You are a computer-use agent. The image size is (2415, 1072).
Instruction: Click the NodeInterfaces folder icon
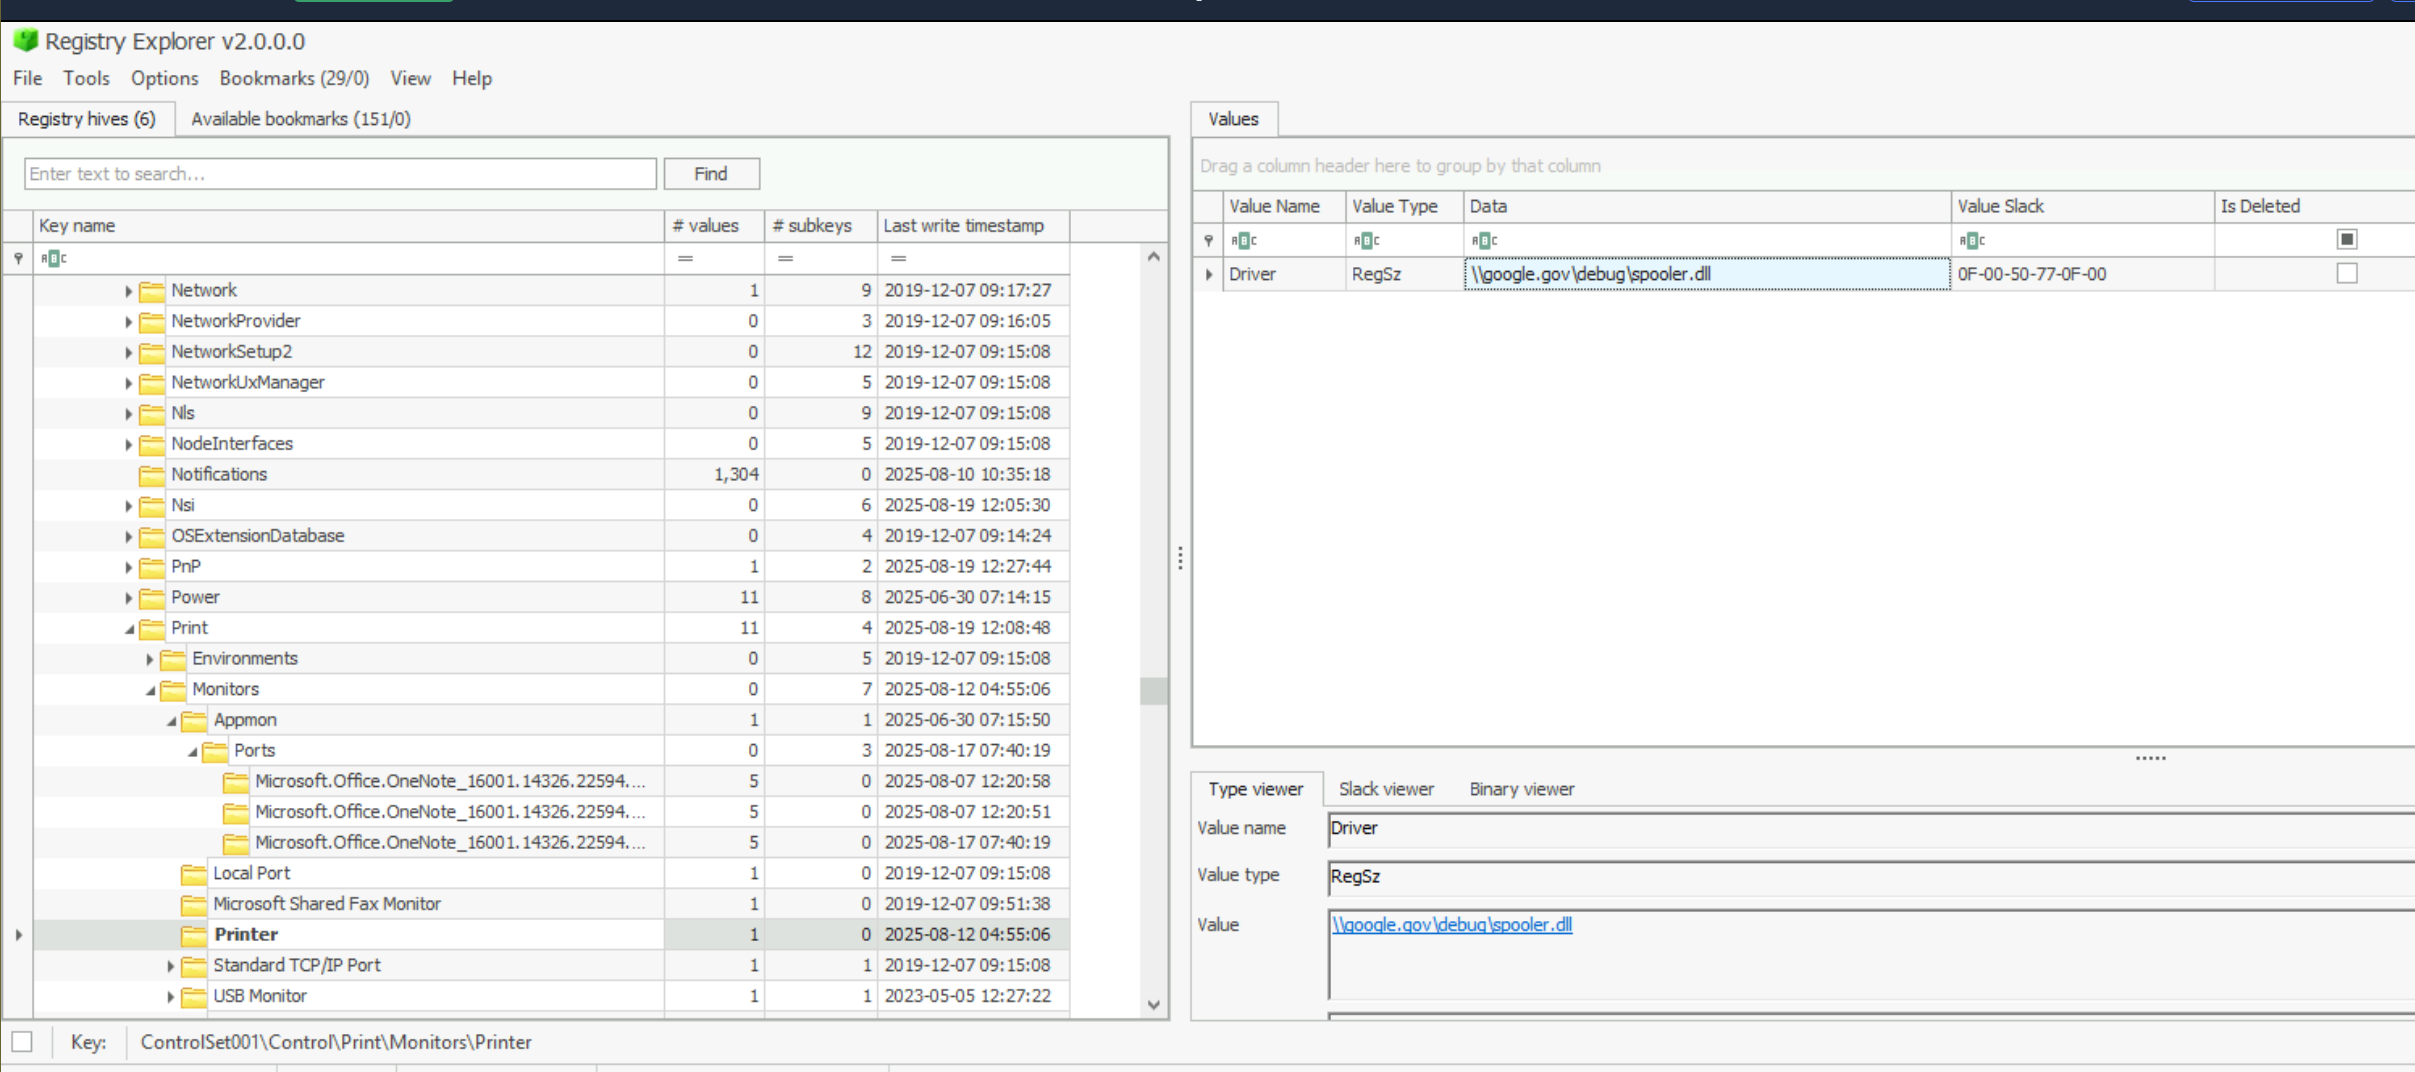click(x=152, y=444)
